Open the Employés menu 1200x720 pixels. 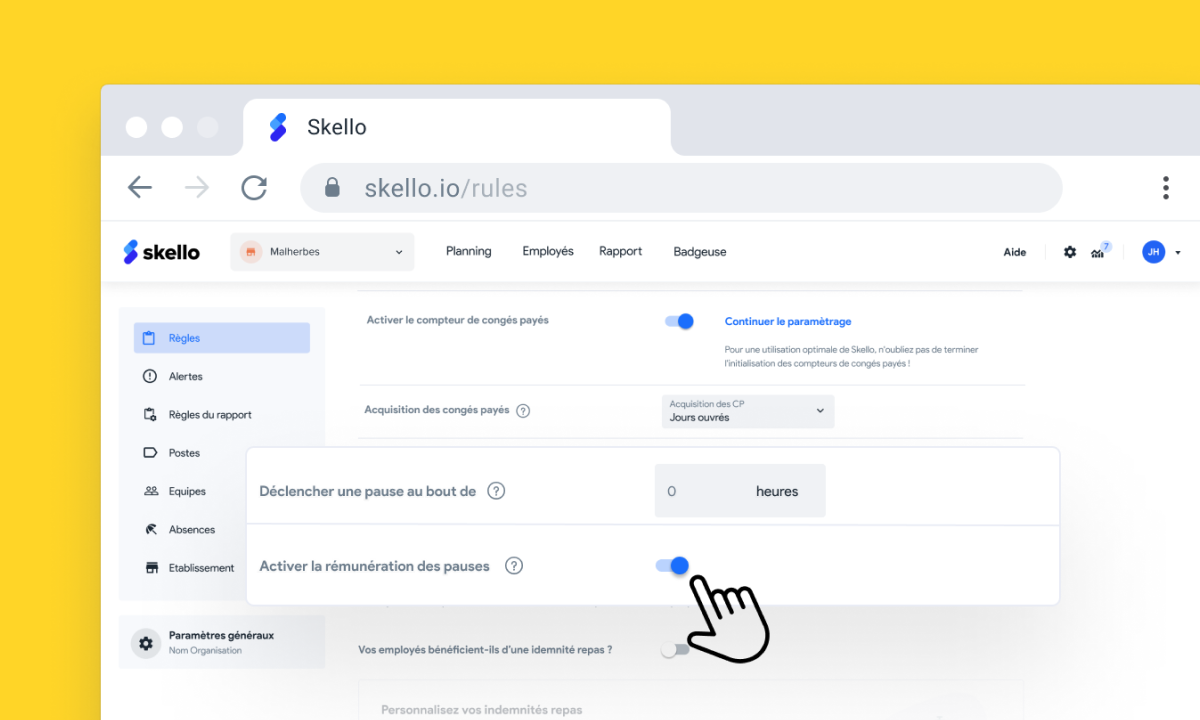[x=548, y=251]
